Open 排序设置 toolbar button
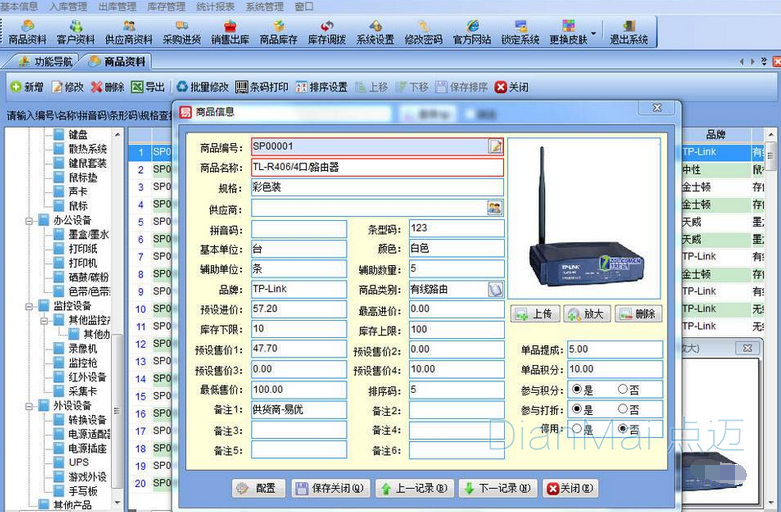Screen dimensions: 781x512 click(x=322, y=87)
